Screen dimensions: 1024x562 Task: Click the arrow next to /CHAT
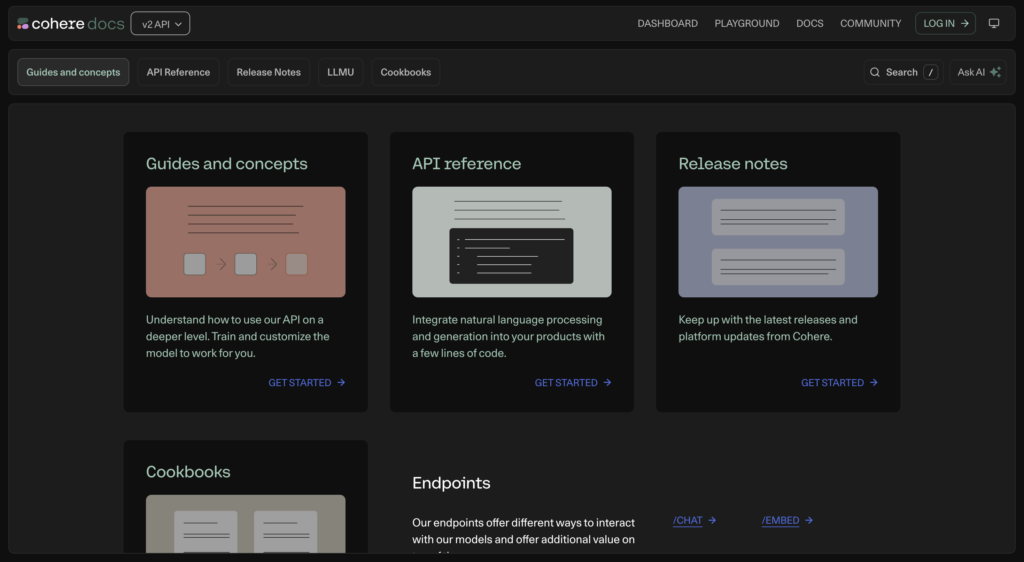[x=712, y=520]
